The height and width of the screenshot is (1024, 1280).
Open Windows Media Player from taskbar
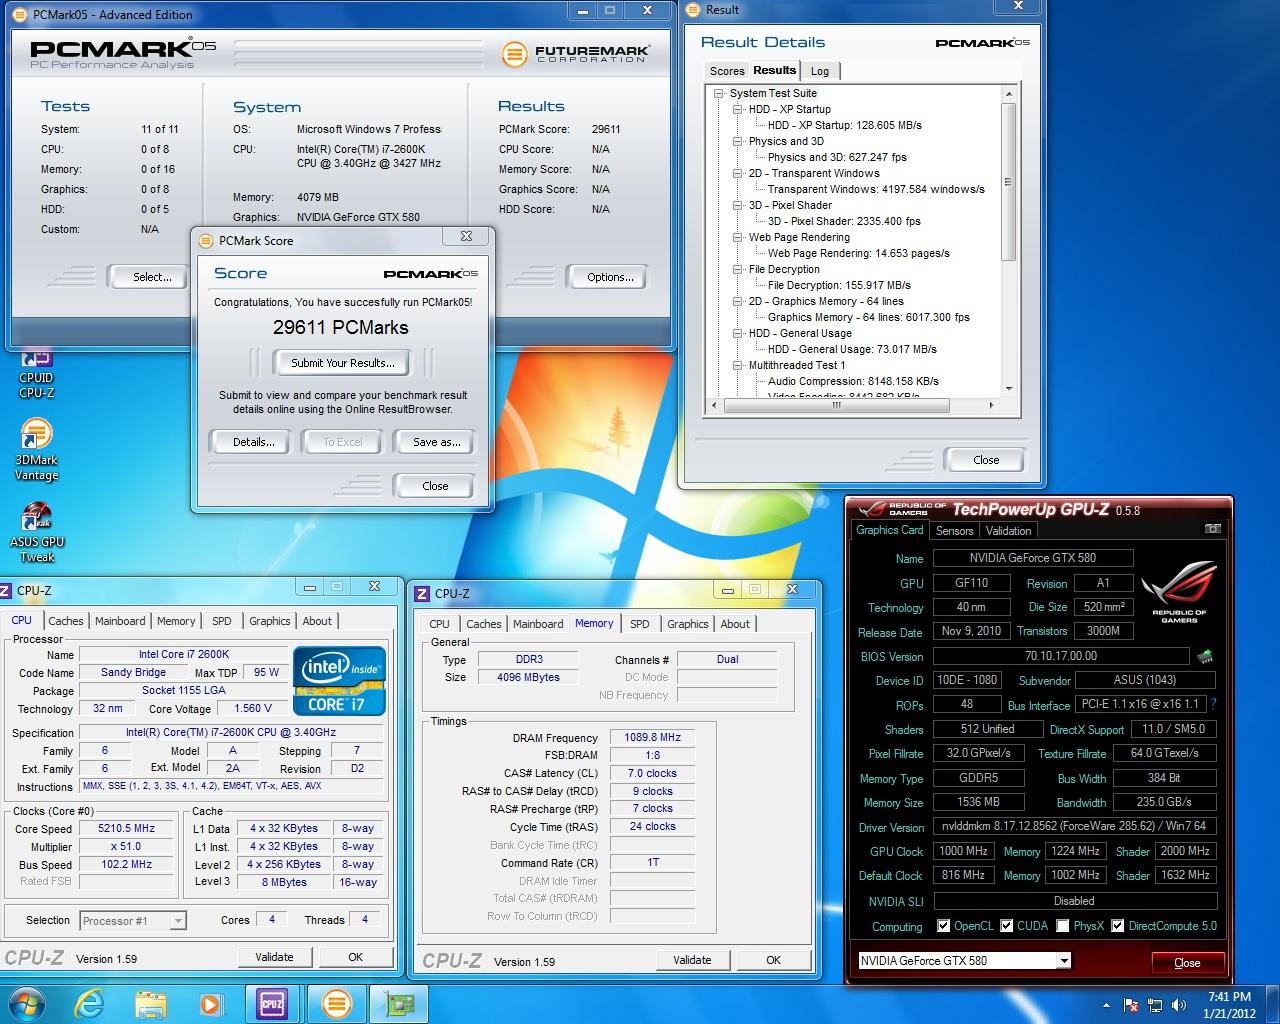coord(210,1004)
